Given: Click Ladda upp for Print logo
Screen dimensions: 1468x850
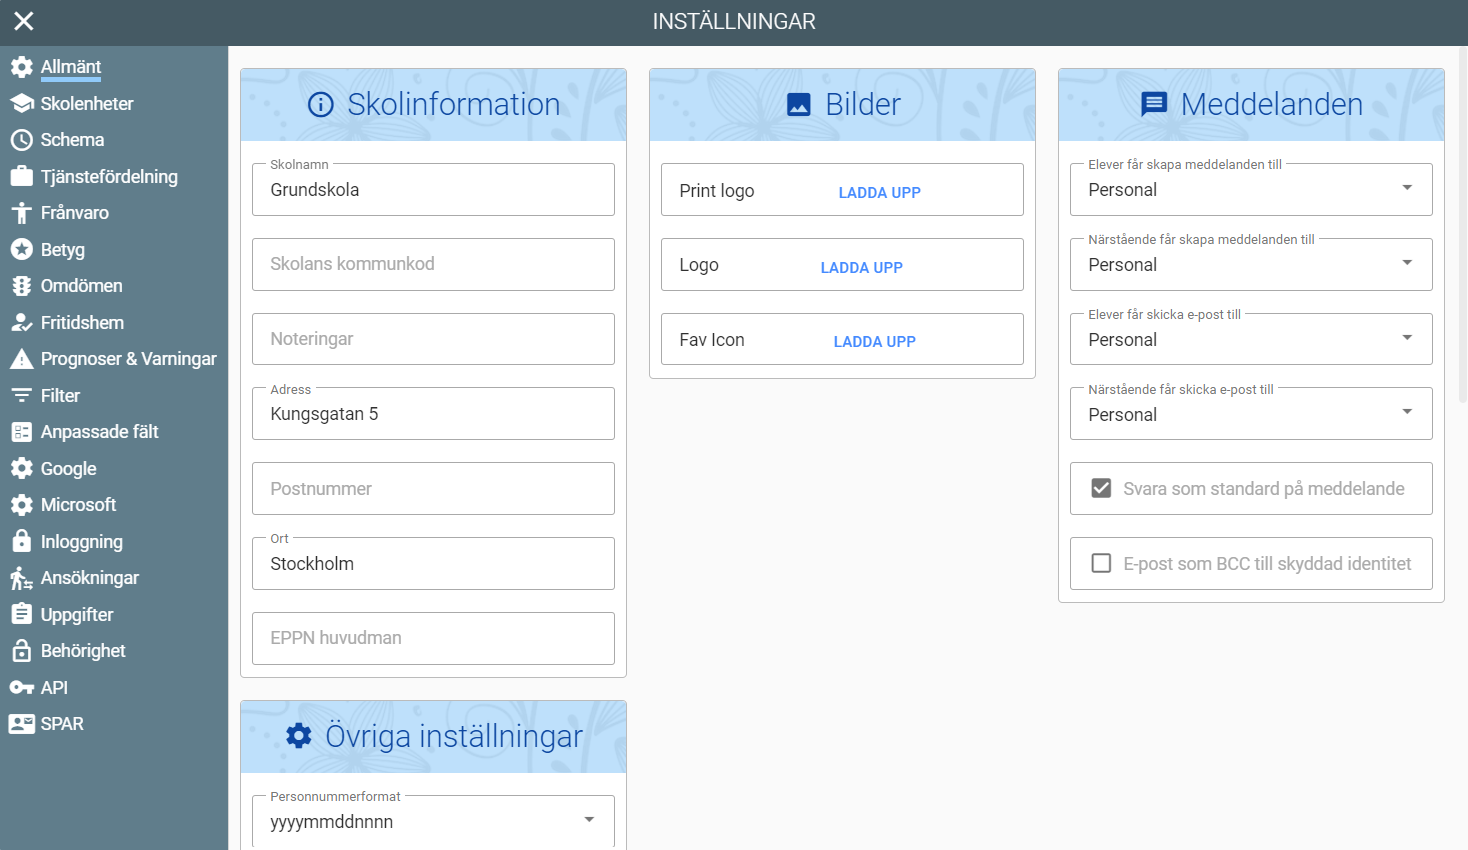Looking at the screenshot, I should coord(879,192).
